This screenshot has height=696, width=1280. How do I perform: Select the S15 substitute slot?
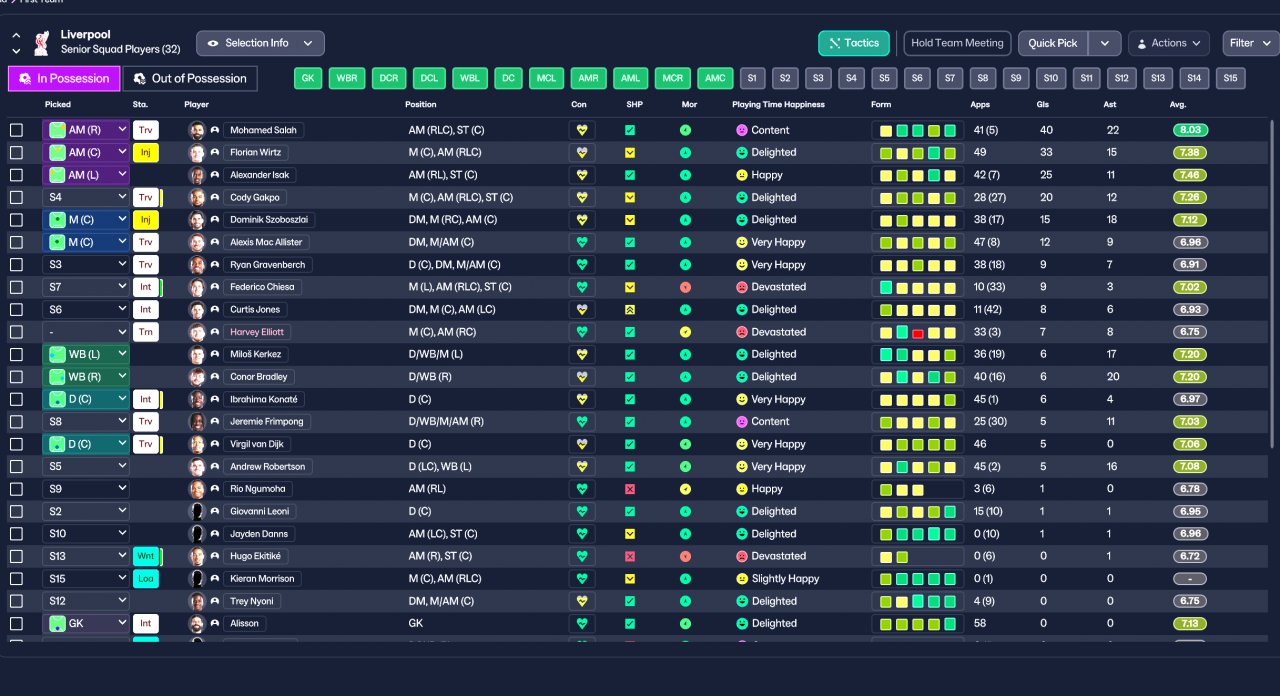(1230, 78)
